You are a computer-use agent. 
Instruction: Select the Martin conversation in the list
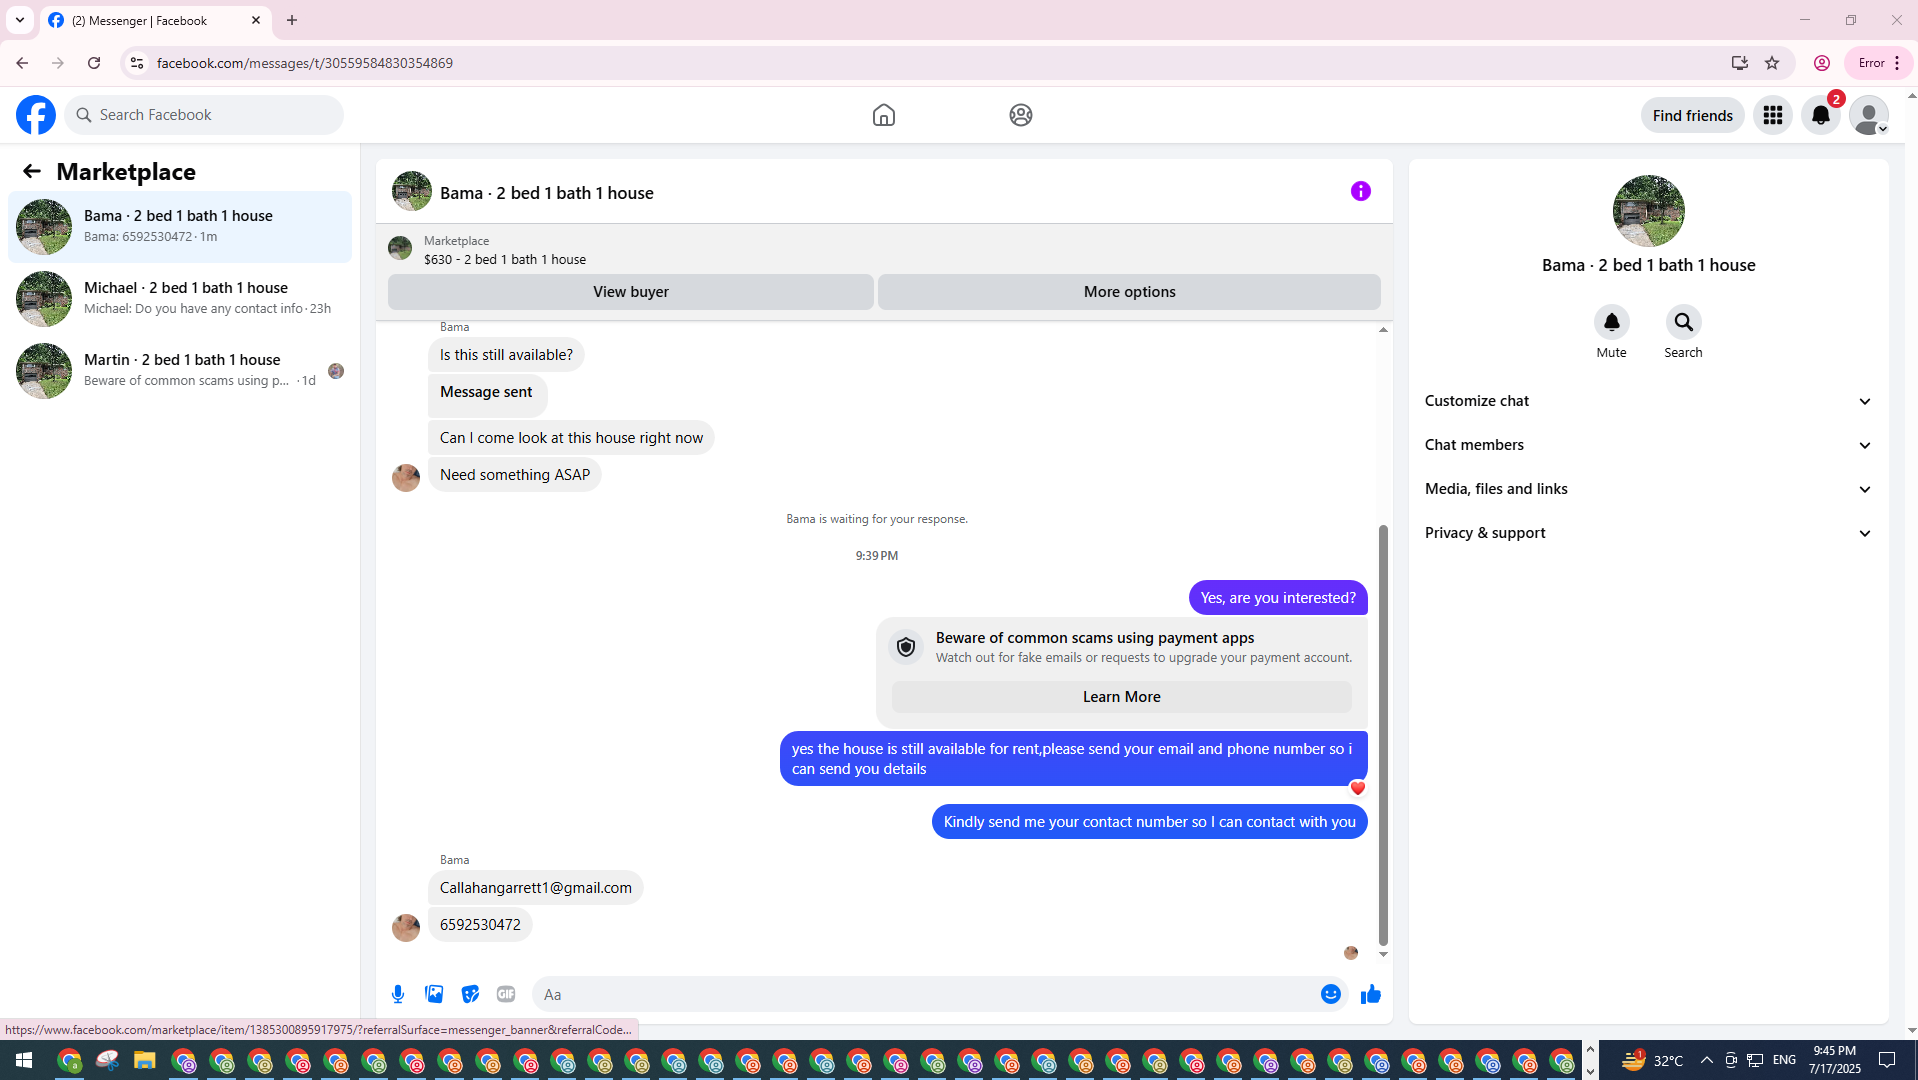[180, 371]
